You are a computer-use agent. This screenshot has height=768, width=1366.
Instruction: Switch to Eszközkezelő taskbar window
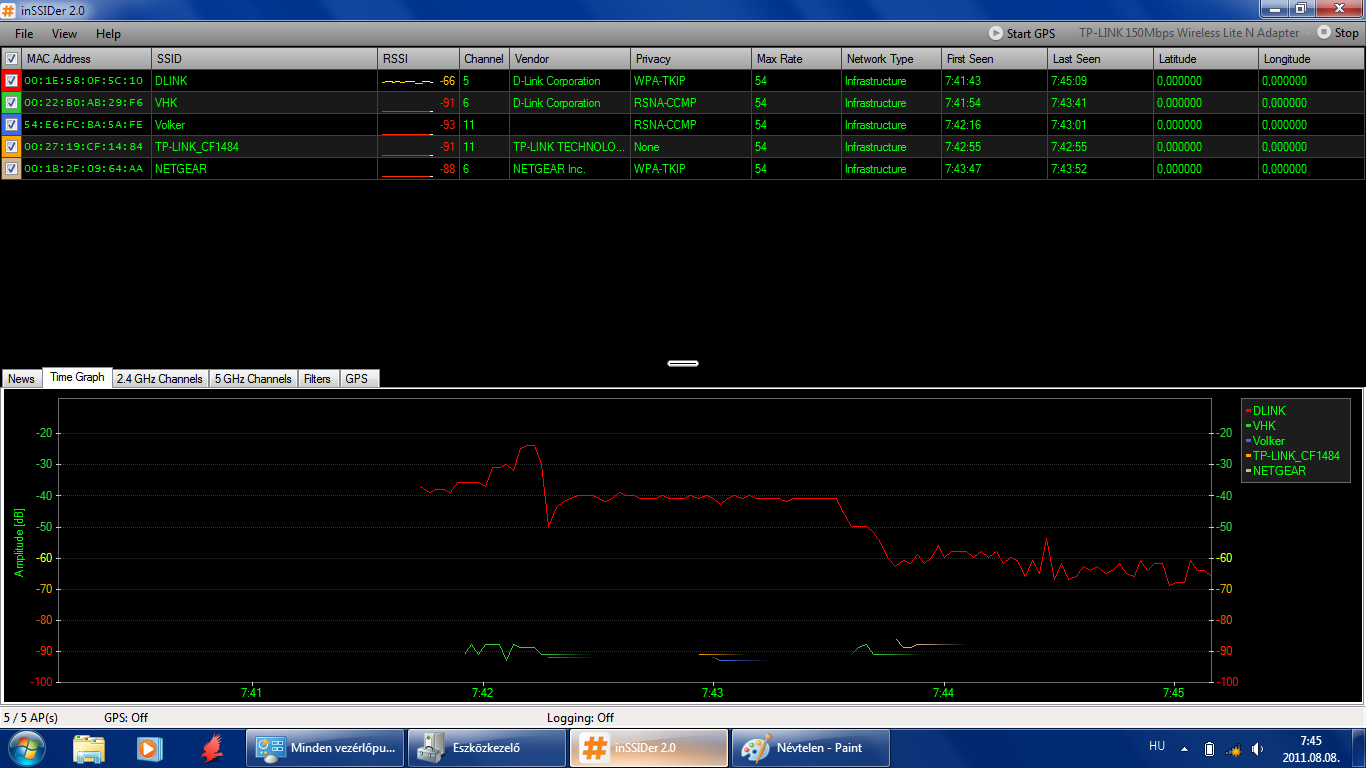pyautogui.click(x=487, y=747)
